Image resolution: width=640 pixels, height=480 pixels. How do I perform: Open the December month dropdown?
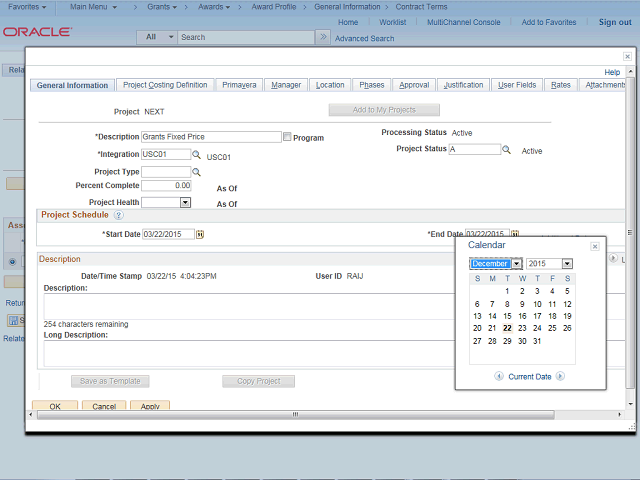[x=517, y=264]
